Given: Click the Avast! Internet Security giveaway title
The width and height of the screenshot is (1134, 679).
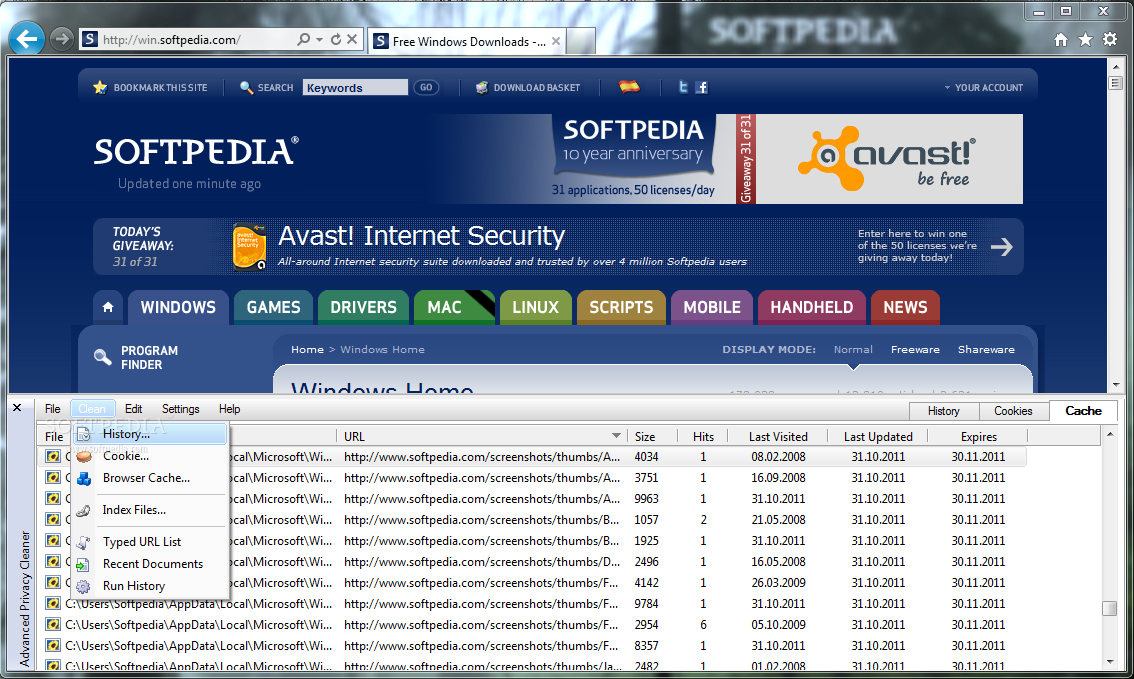Looking at the screenshot, I should point(422,236).
